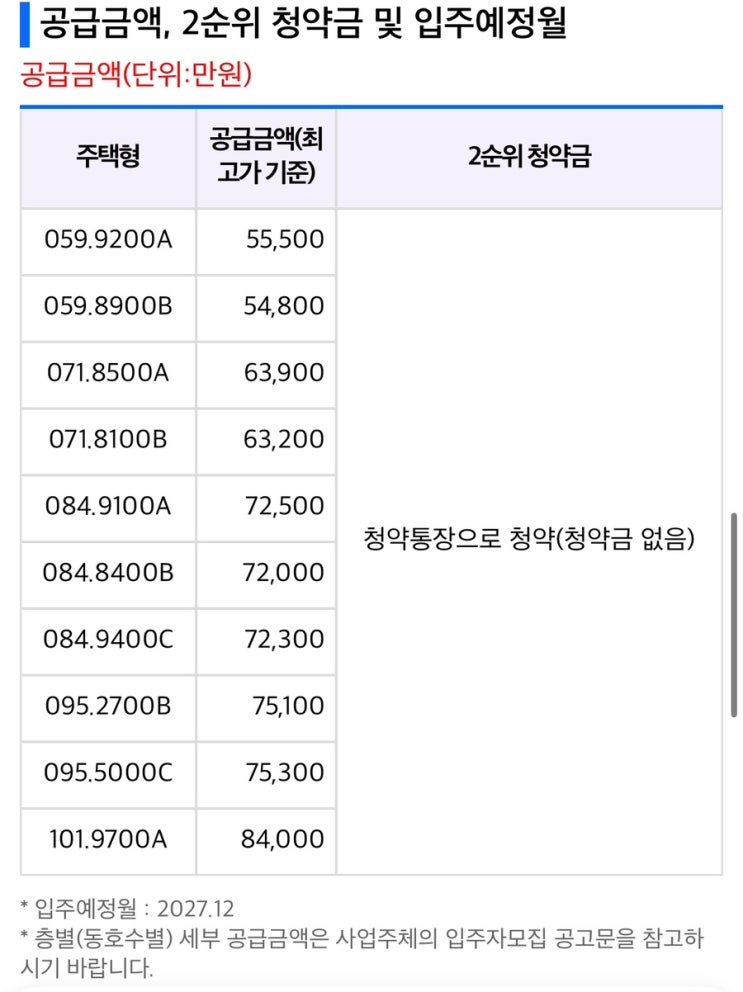Select the 095.5000C housing type cell
The image size is (743, 992).
coord(108,773)
